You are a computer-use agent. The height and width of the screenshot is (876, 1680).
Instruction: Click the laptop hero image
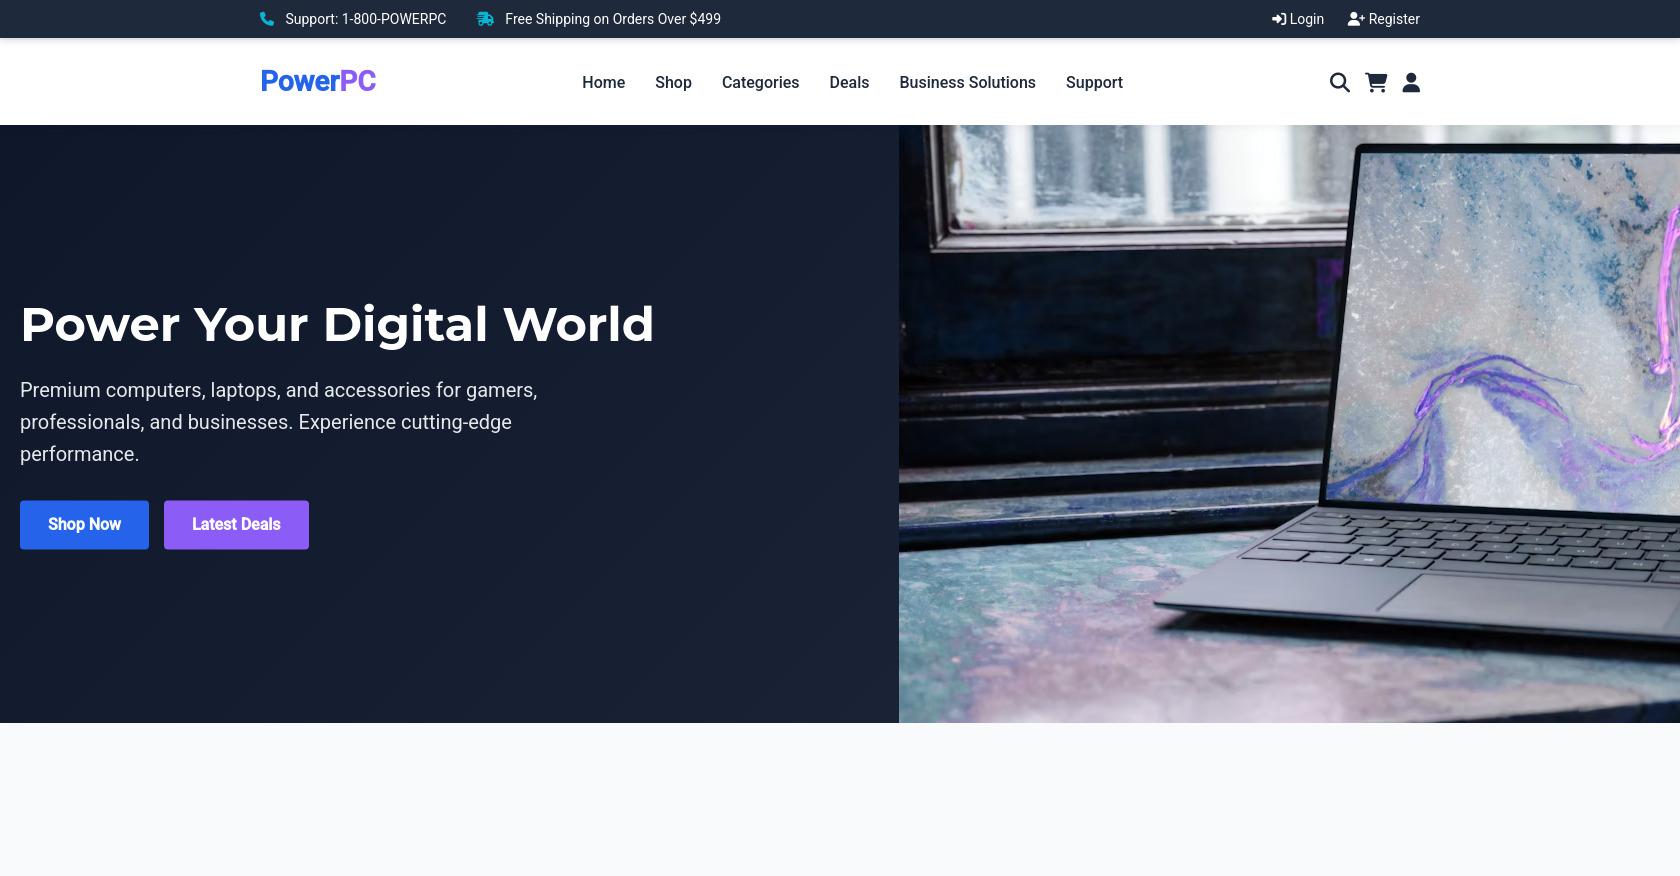(x=1288, y=424)
